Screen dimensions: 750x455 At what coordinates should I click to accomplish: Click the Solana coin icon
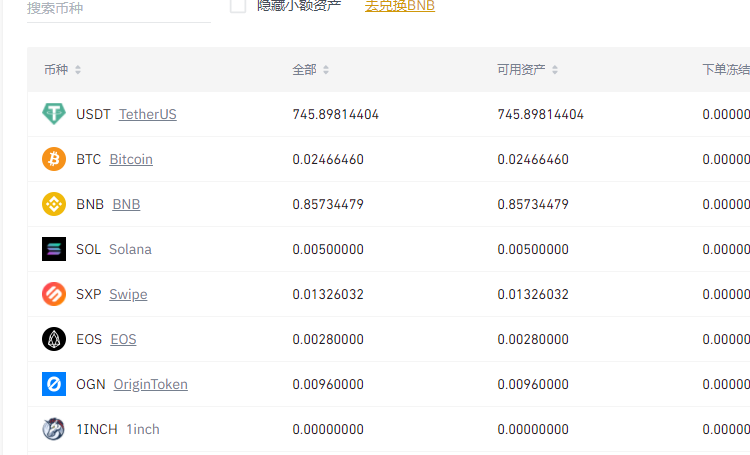pyautogui.click(x=54, y=249)
